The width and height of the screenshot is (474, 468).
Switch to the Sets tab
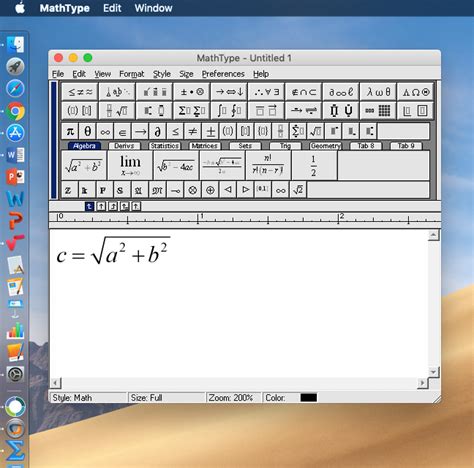point(245,146)
